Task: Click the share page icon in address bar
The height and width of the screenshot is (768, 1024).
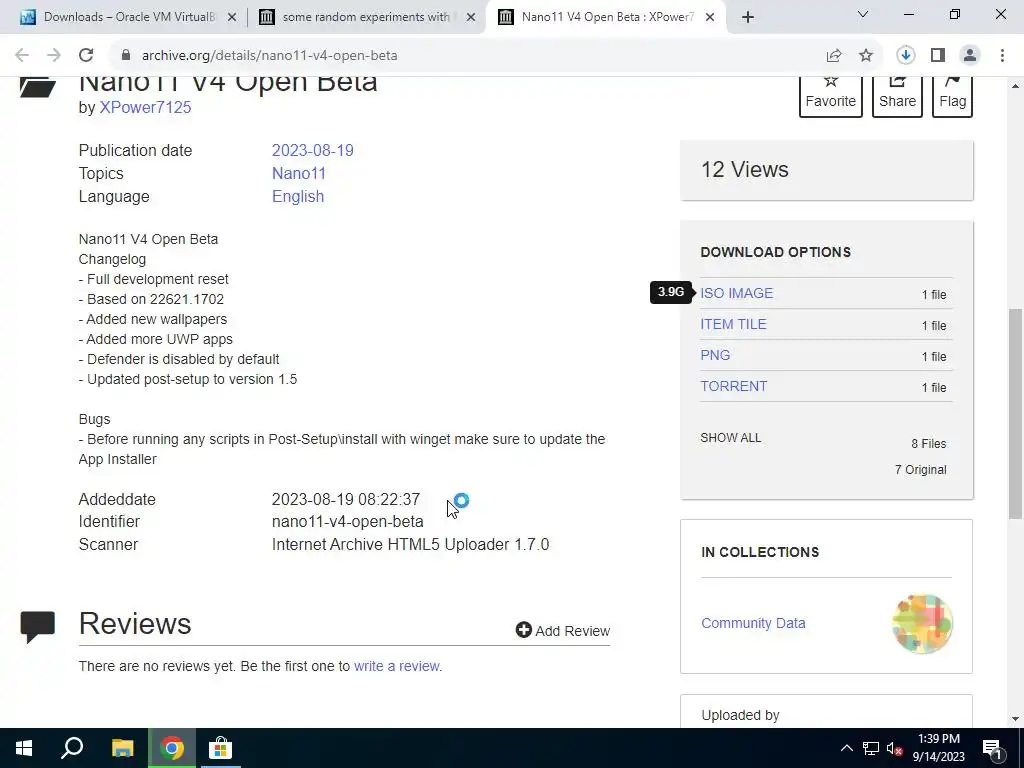Action: [x=834, y=56]
